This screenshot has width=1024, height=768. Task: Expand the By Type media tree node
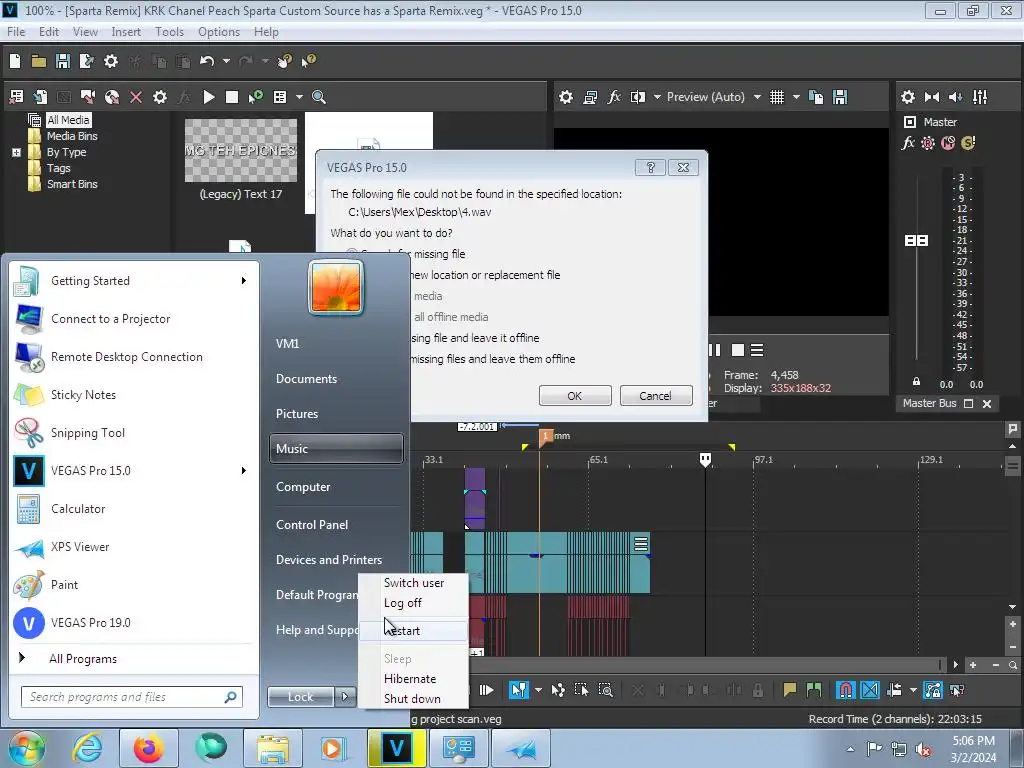16,152
